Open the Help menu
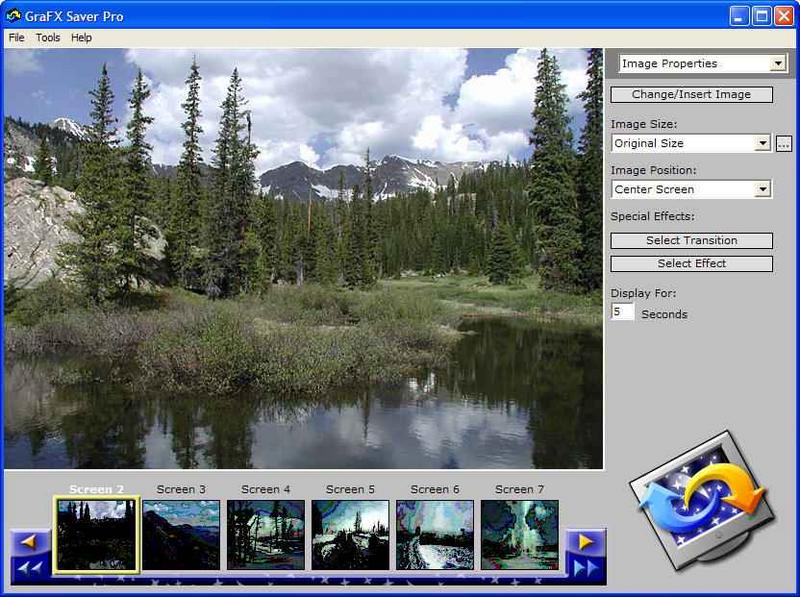The image size is (800, 597). pyautogui.click(x=81, y=37)
